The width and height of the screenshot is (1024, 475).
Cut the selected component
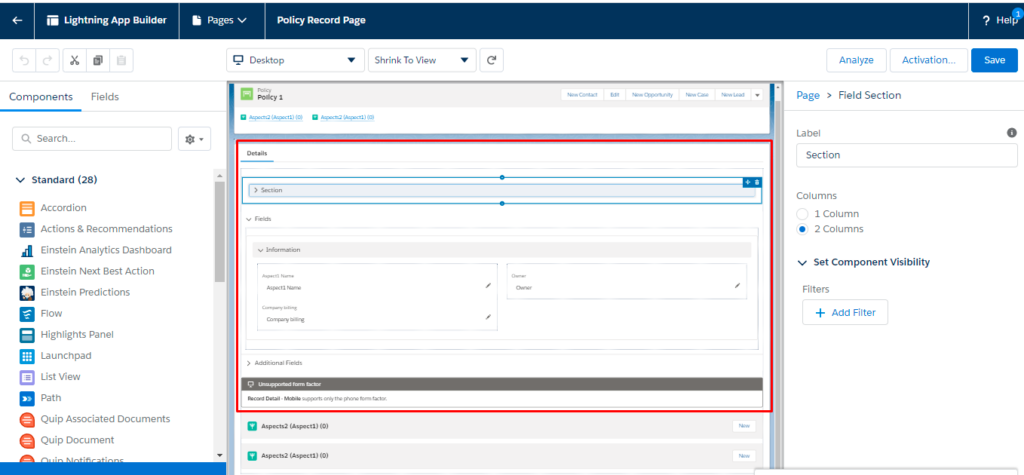point(74,60)
